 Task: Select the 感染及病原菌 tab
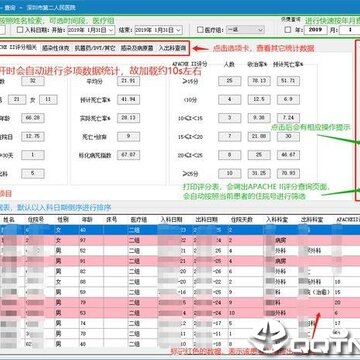137,48
